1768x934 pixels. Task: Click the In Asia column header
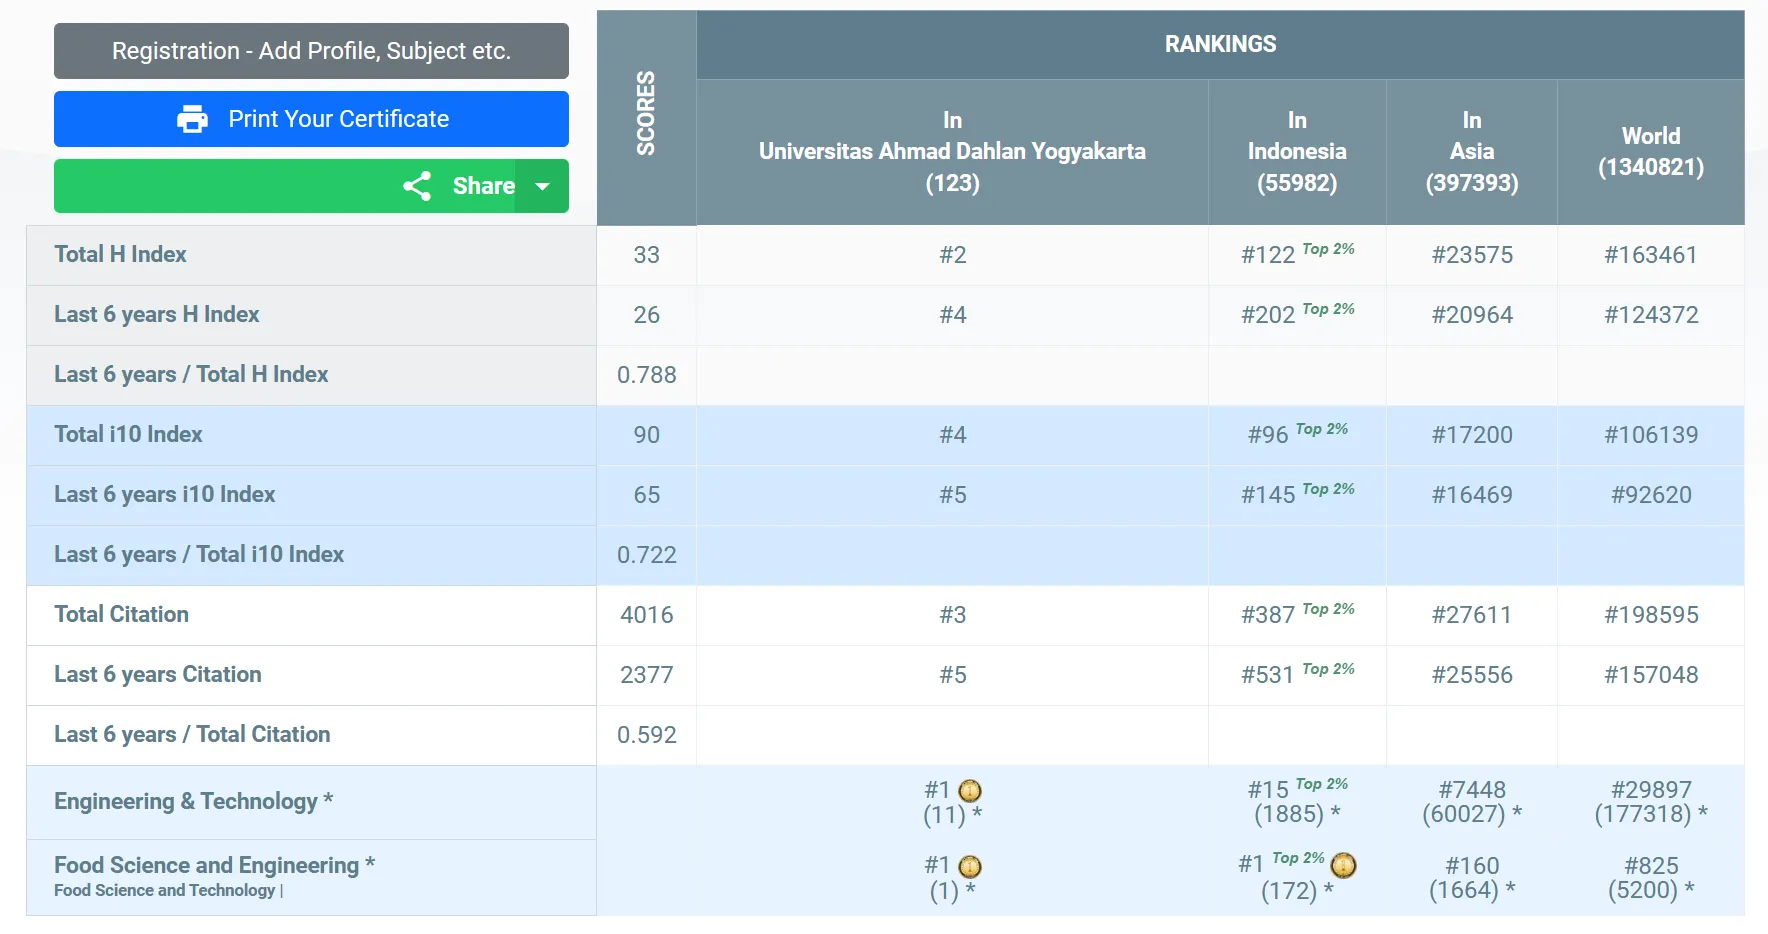[1471, 152]
